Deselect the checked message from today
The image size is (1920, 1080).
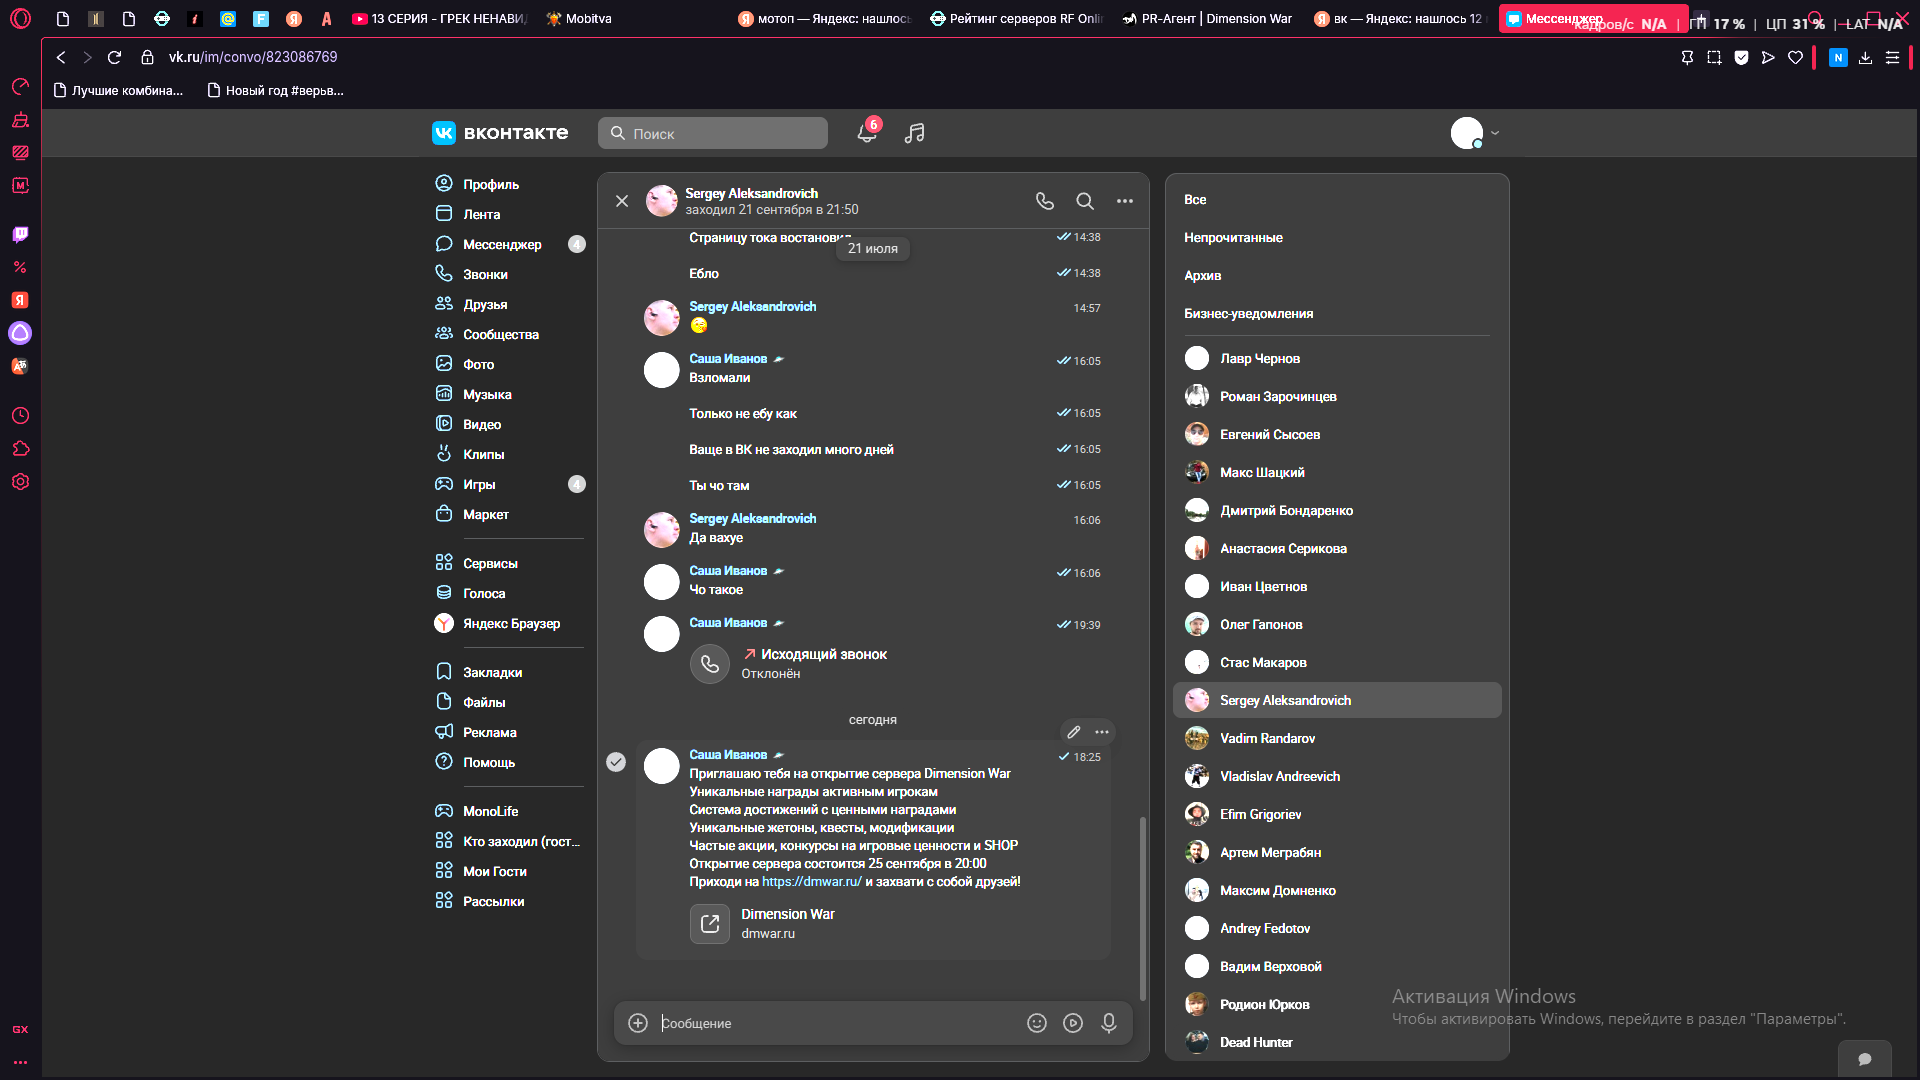click(616, 762)
